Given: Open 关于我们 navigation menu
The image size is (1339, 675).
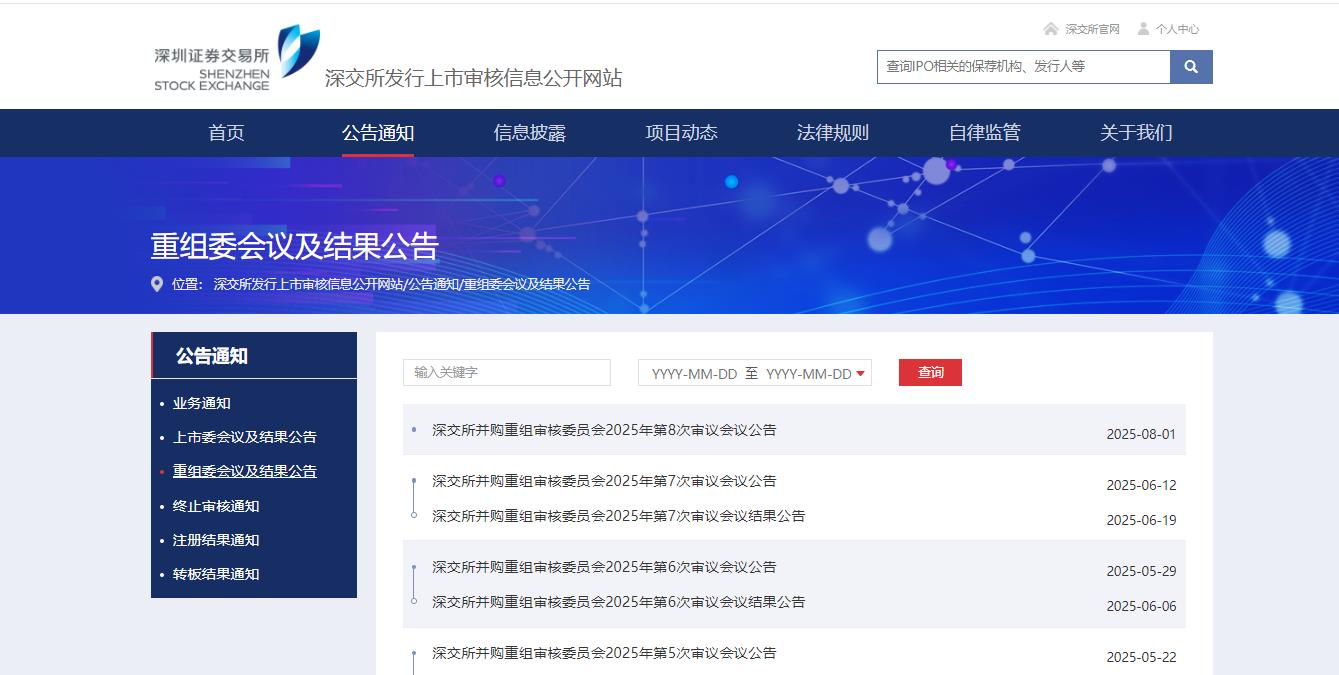Looking at the screenshot, I should 1136,133.
